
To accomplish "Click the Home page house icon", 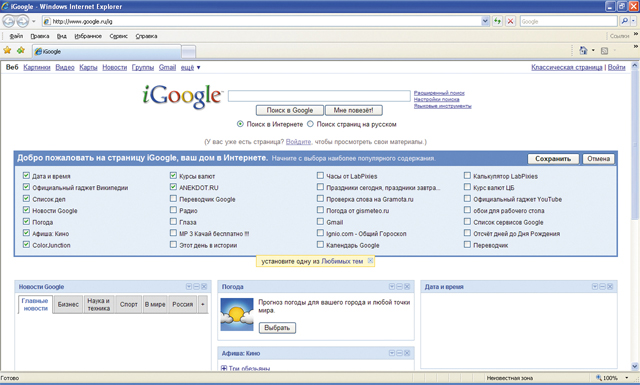I will (x=583, y=50).
